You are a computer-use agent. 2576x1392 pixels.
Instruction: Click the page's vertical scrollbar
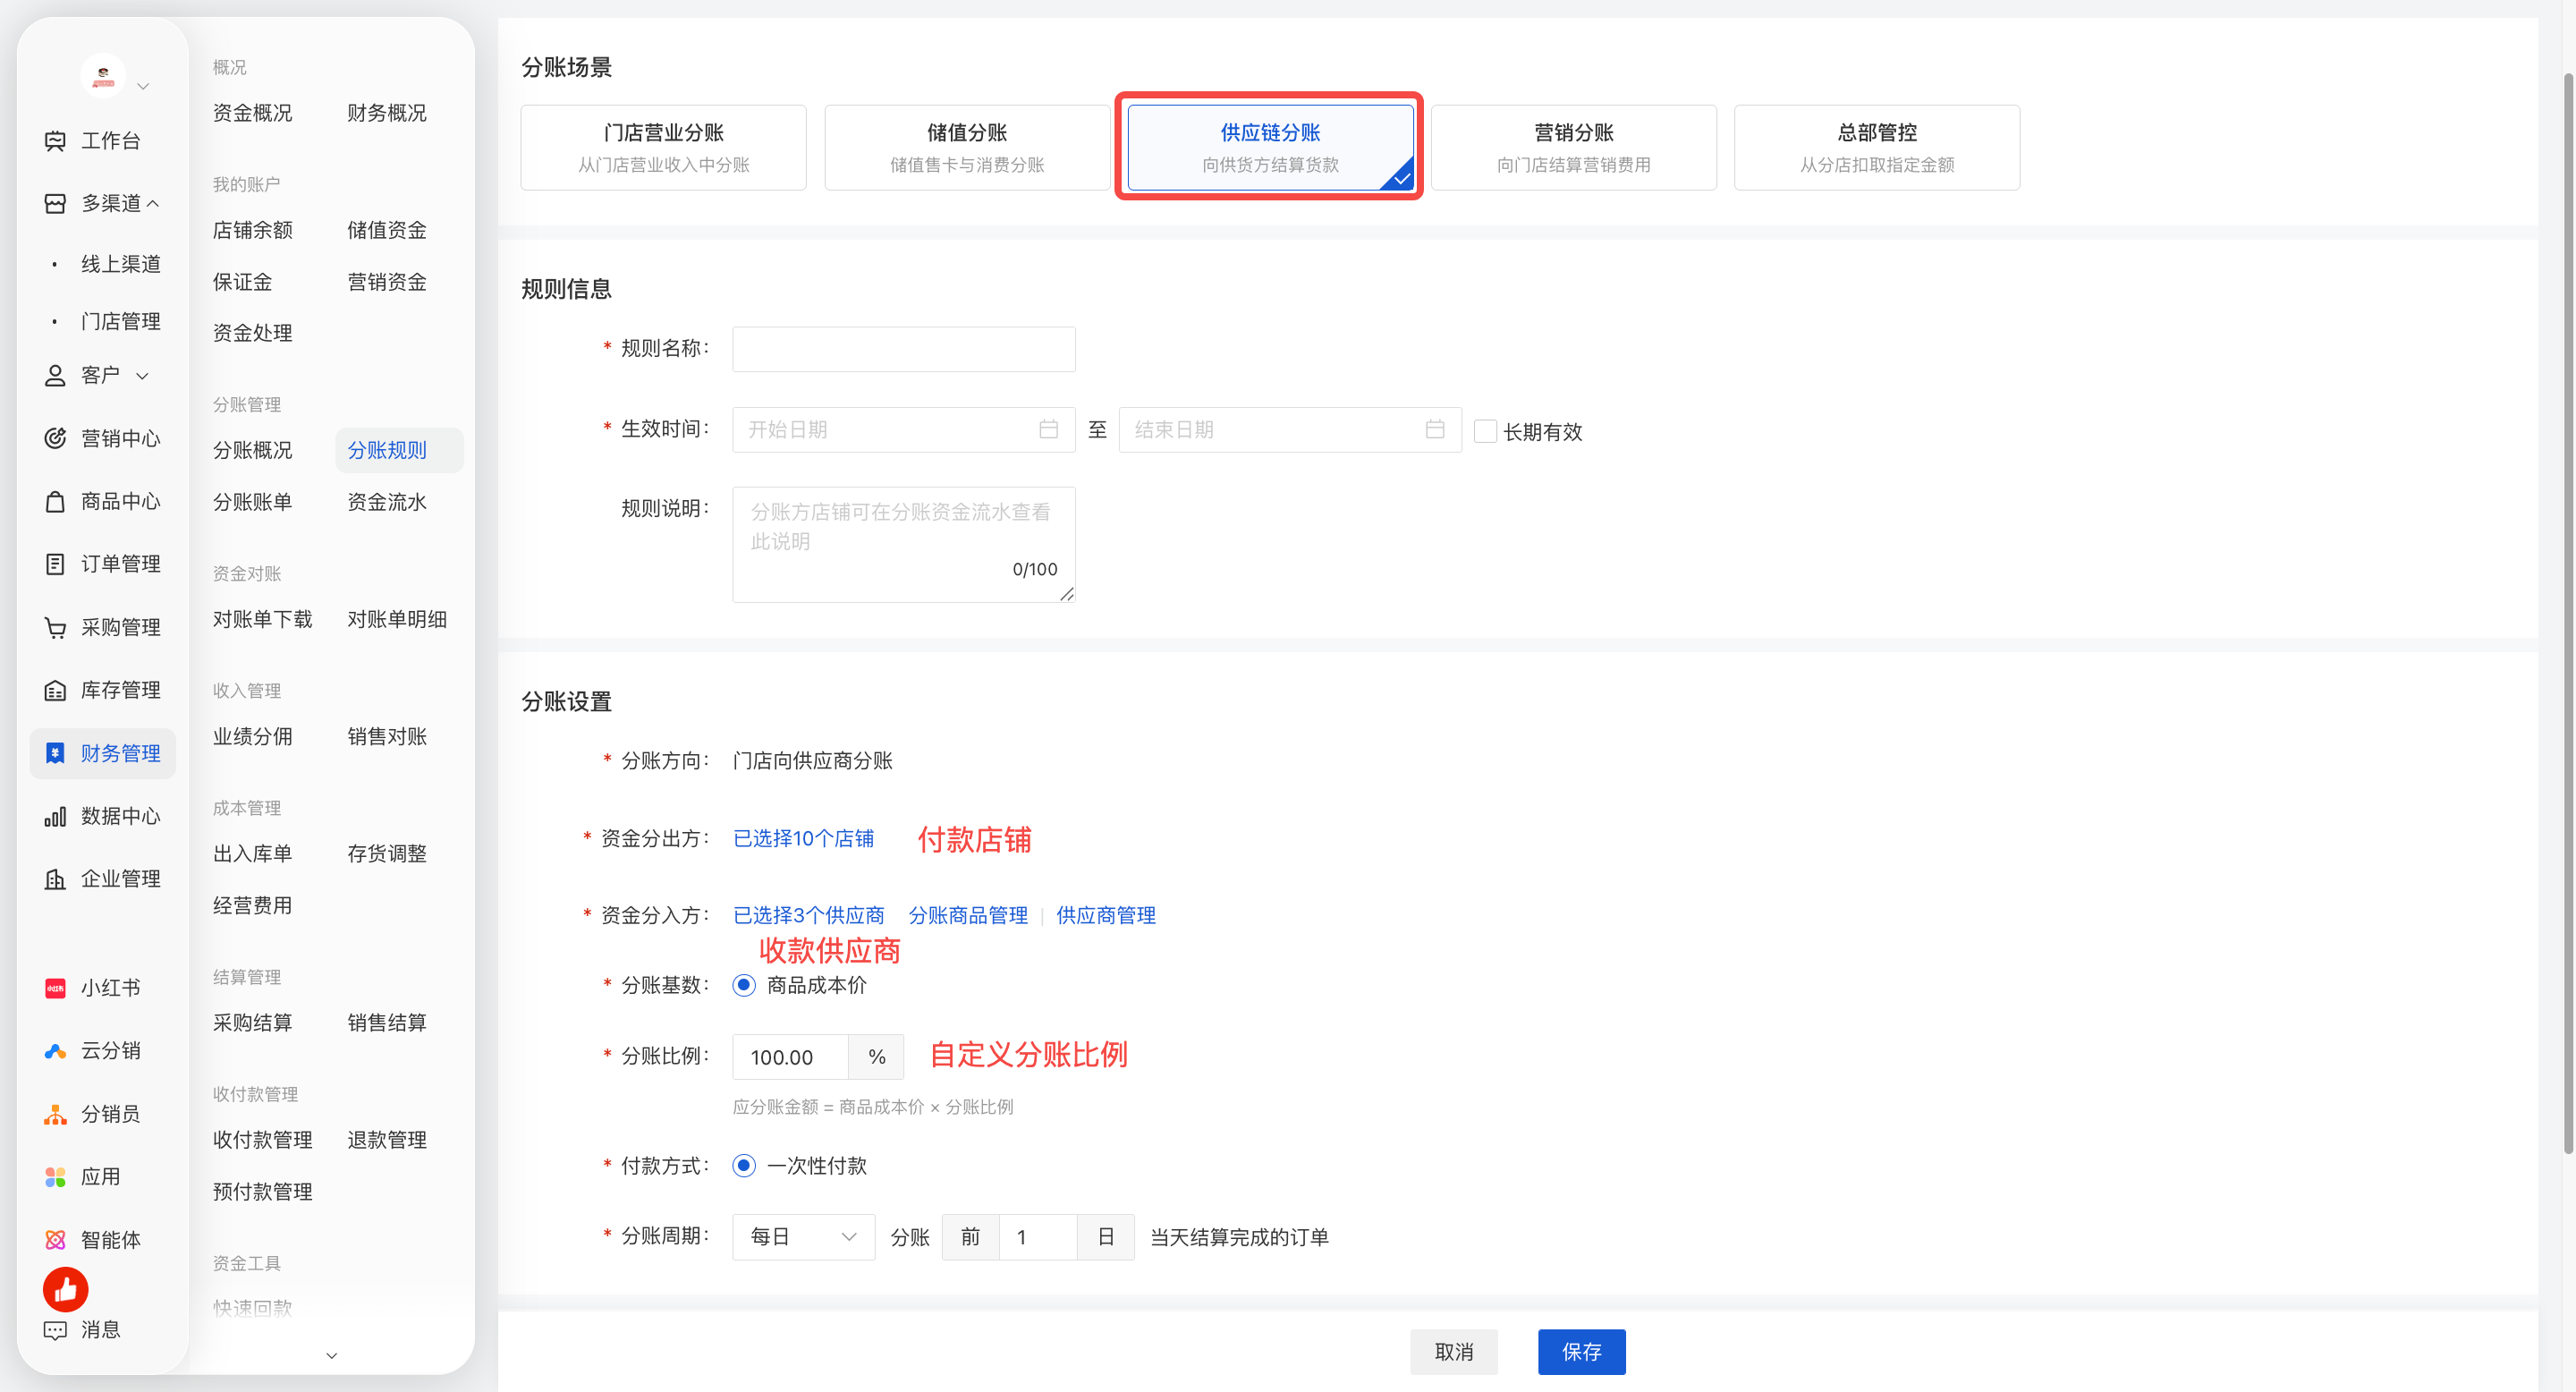coord(2568,612)
